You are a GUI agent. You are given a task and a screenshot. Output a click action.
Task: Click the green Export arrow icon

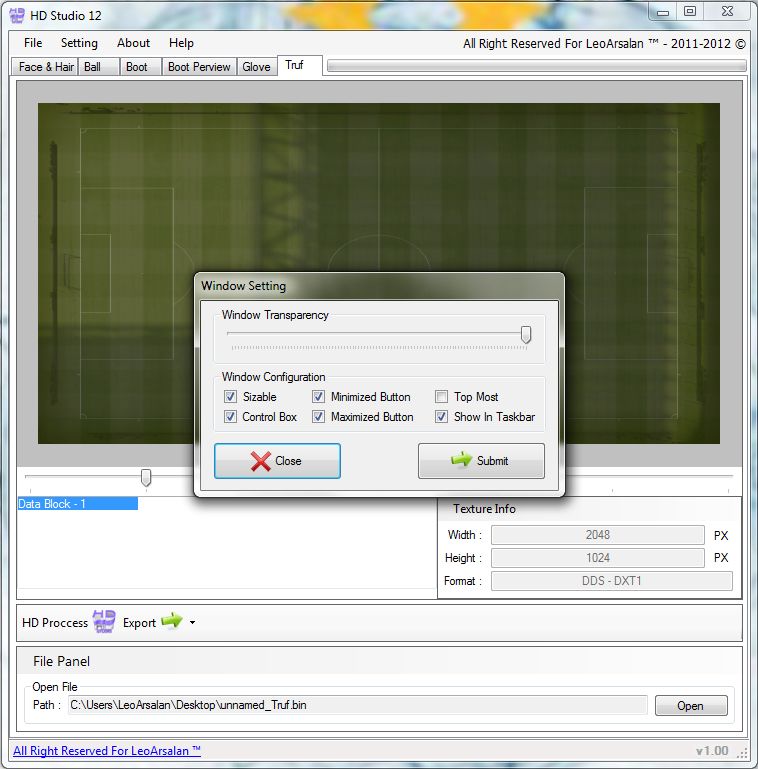point(171,622)
